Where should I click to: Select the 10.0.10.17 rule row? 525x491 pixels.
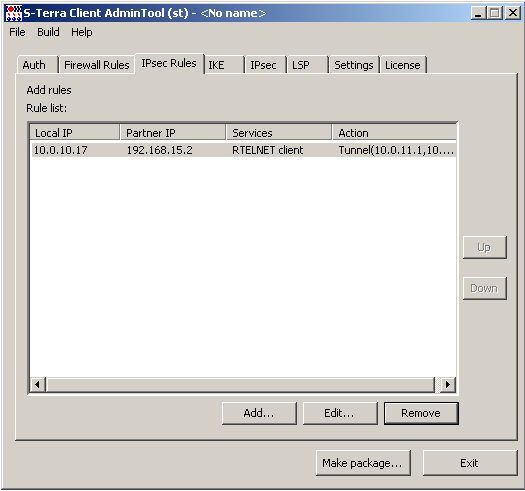243,150
